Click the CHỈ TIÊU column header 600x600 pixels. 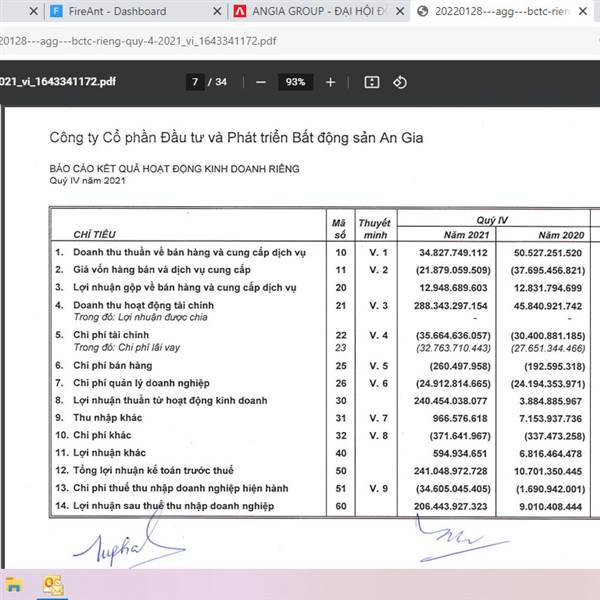tap(94, 235)
